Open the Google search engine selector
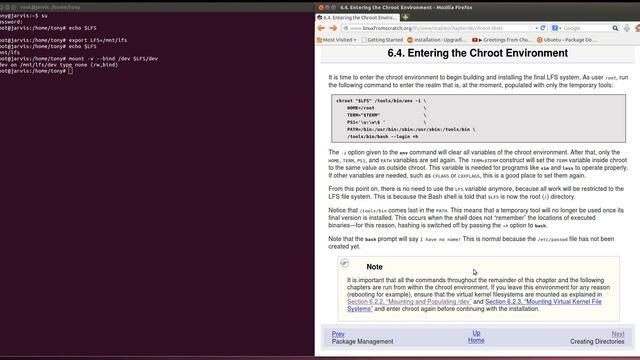This screenshot has height=360, width=640. 557,28
